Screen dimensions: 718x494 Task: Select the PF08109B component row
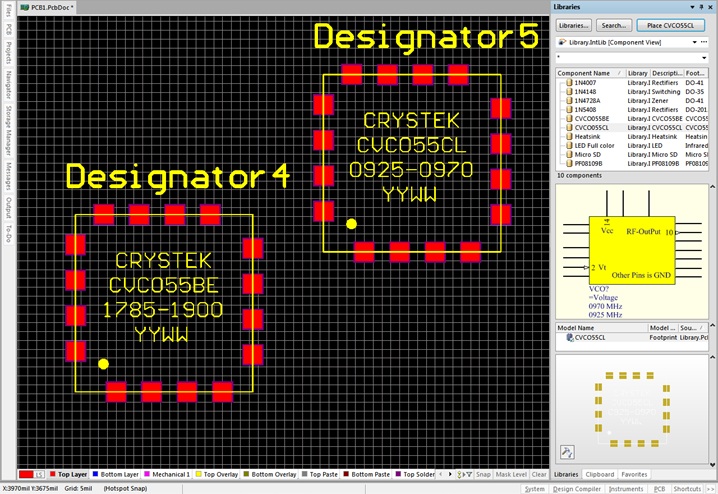633,163
